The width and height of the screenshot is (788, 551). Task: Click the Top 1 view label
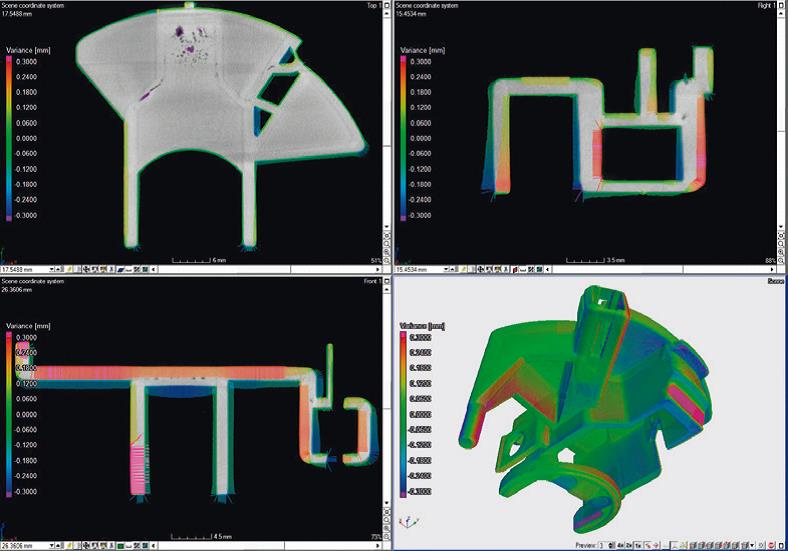375,5
